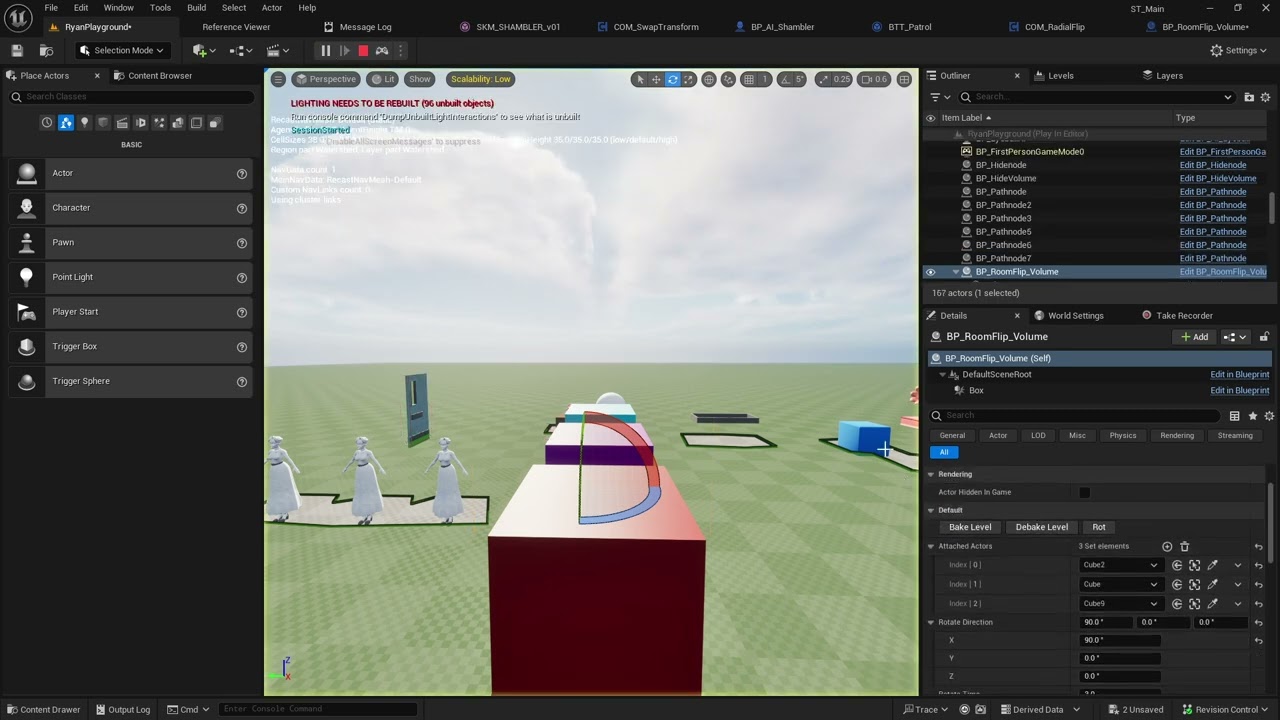1280x720 pixels.
Task: Collapse the Attached Actors section
Action: pyautogui.click(x=931, y=546)
